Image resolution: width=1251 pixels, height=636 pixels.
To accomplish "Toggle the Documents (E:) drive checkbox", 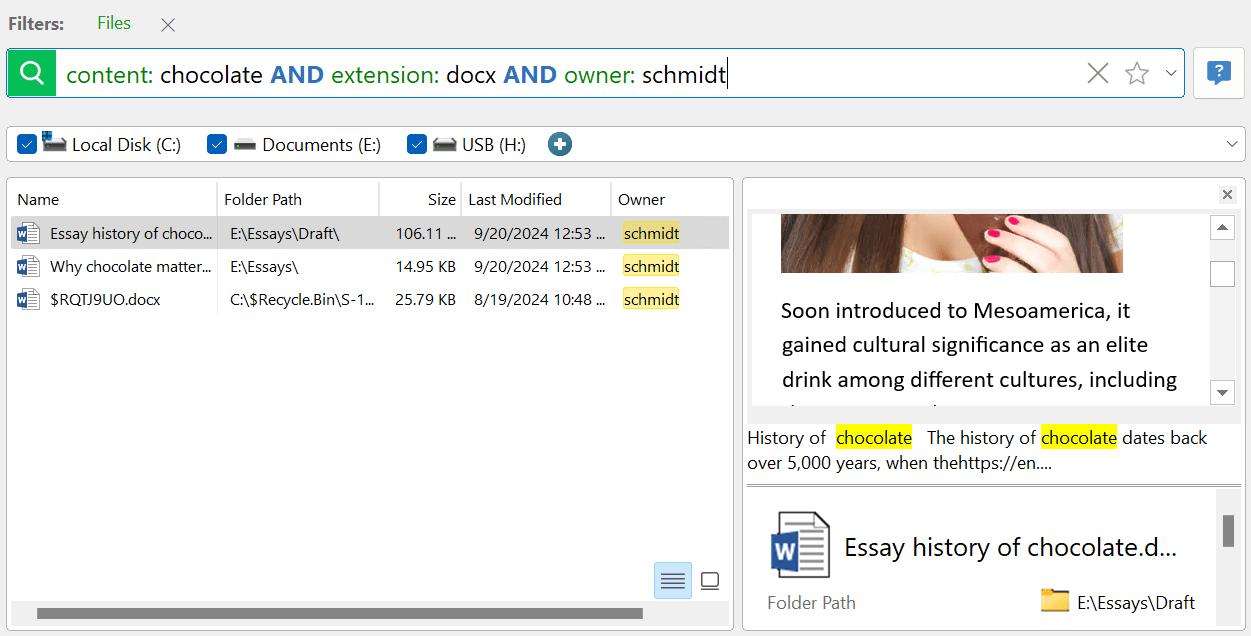I will coord(217,145).
